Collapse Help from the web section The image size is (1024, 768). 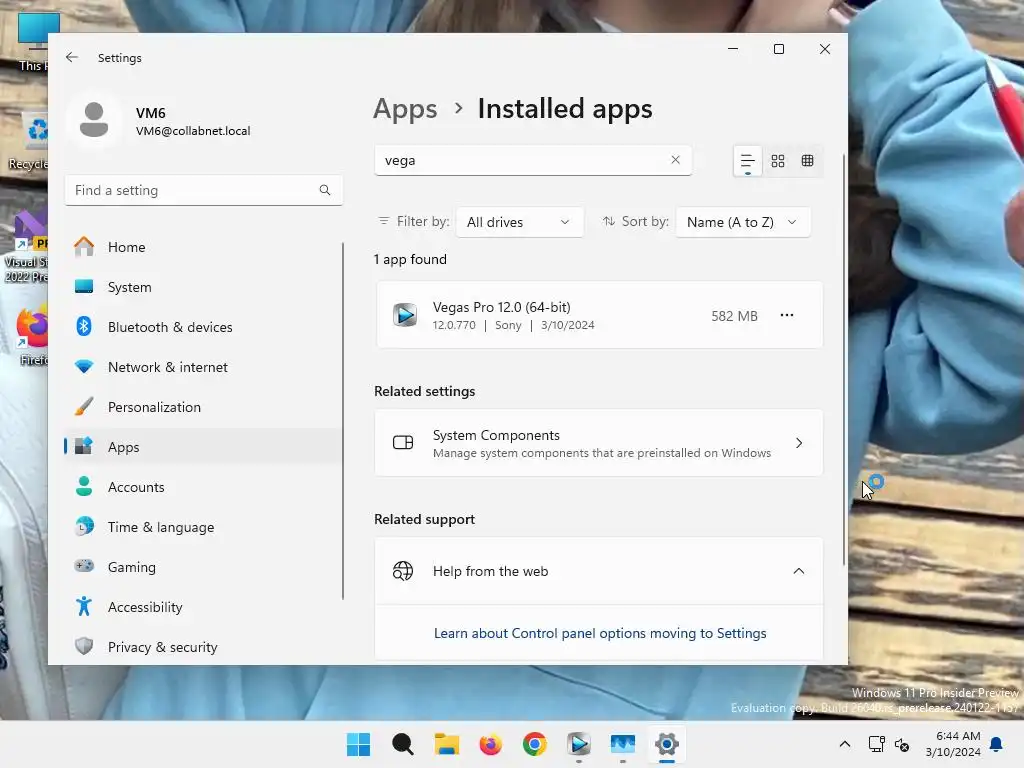click(x=799, y=571)
